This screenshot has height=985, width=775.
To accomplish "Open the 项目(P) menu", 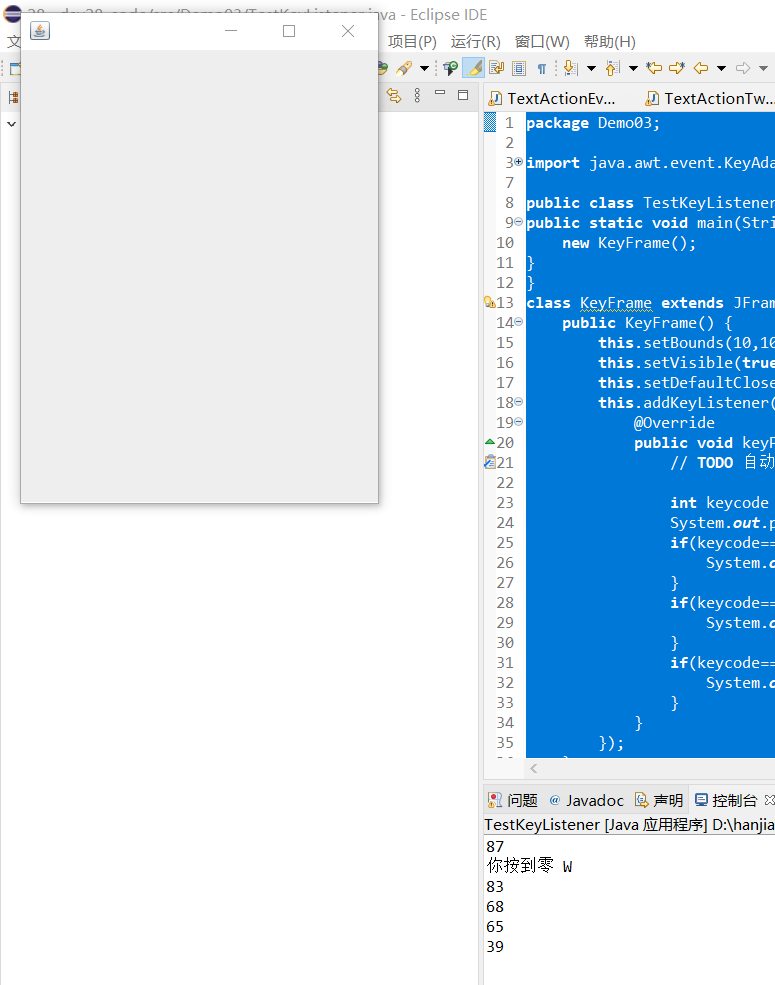I will (412, 41).
